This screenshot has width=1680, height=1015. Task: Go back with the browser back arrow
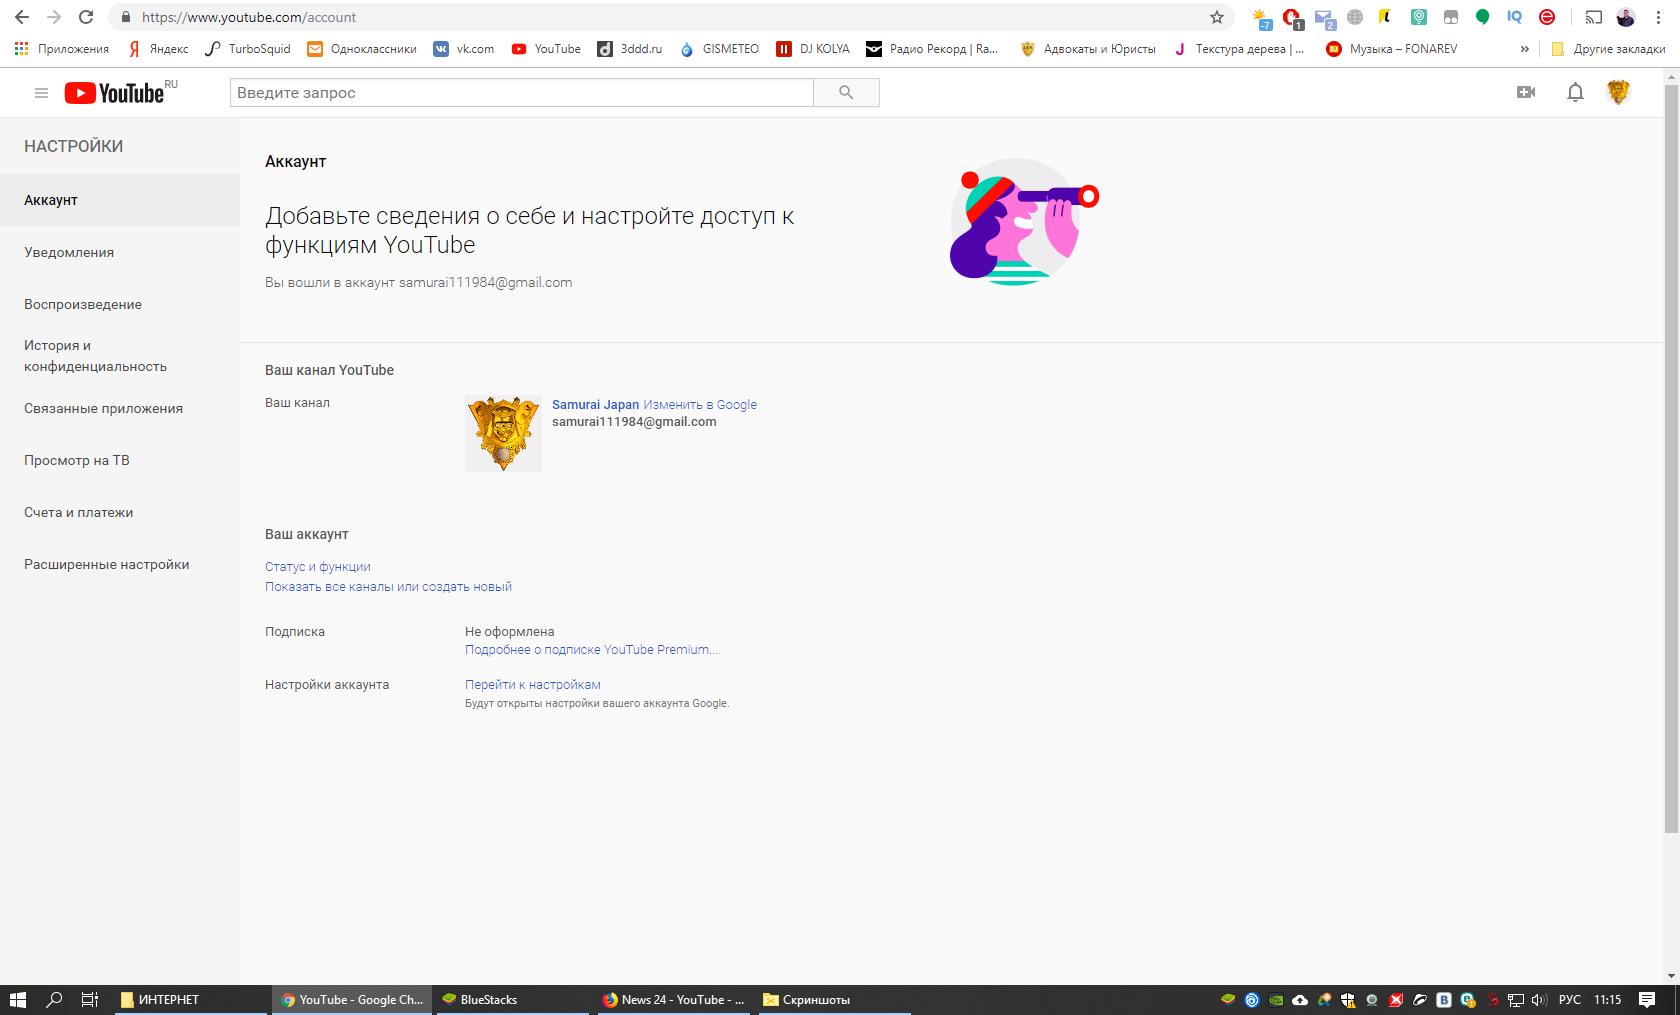click(x=22, y=17)
